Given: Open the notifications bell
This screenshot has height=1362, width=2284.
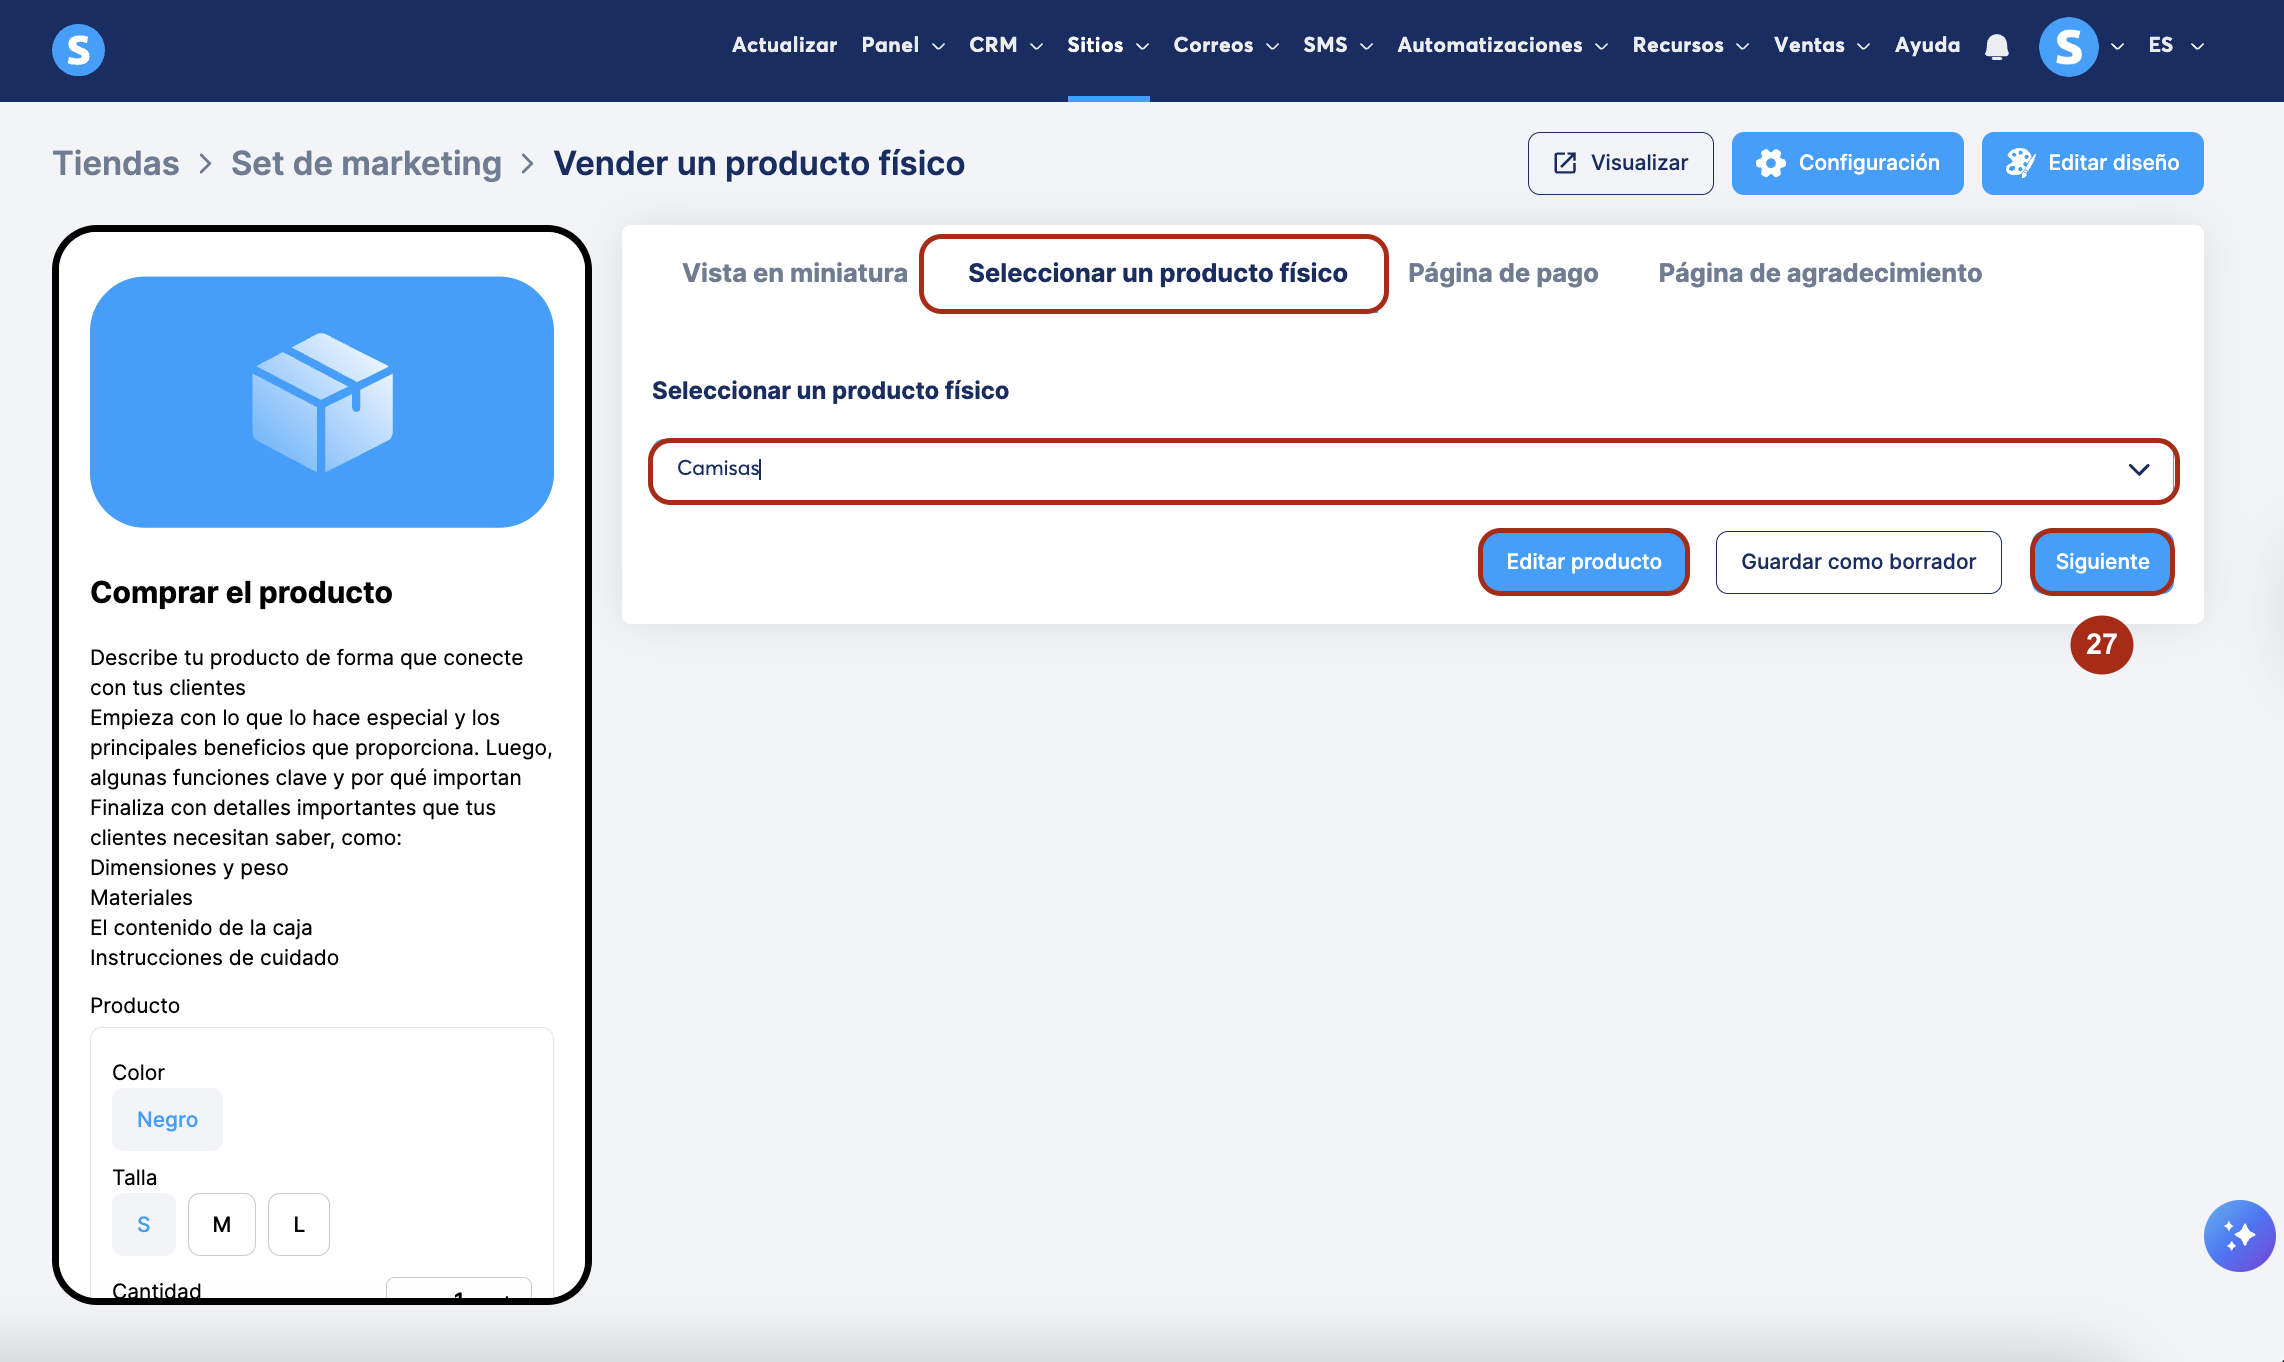Looking at the screenshot, I should [x=1996, y=46].
